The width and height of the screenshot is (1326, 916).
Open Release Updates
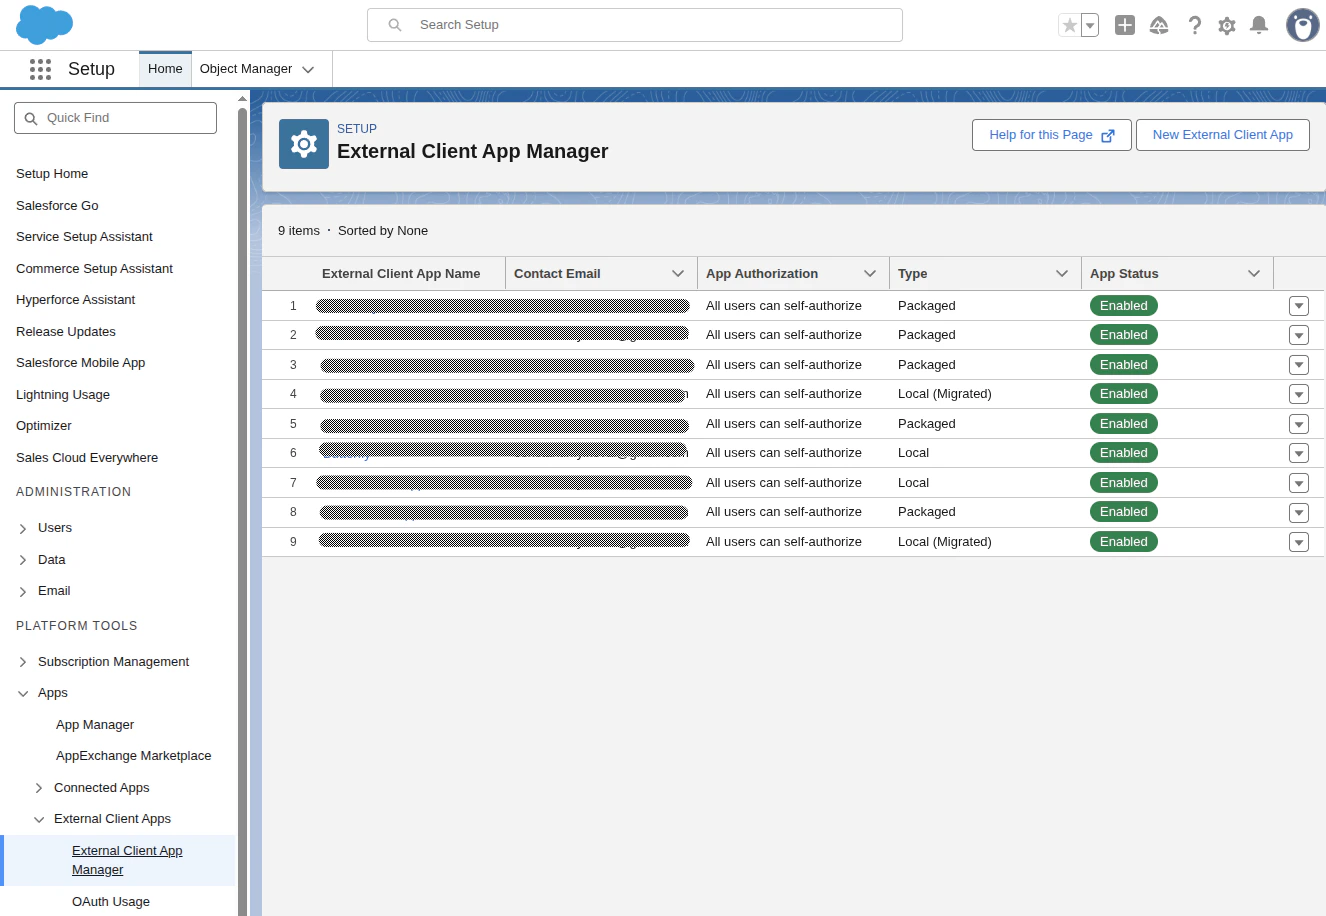click(x=66, y=332)
